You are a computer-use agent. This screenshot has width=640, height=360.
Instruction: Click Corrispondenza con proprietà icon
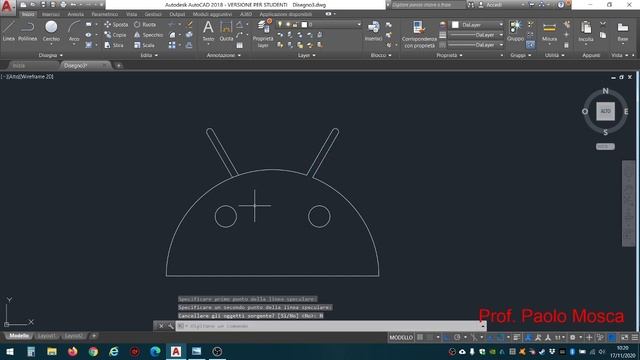coord(419,33)
